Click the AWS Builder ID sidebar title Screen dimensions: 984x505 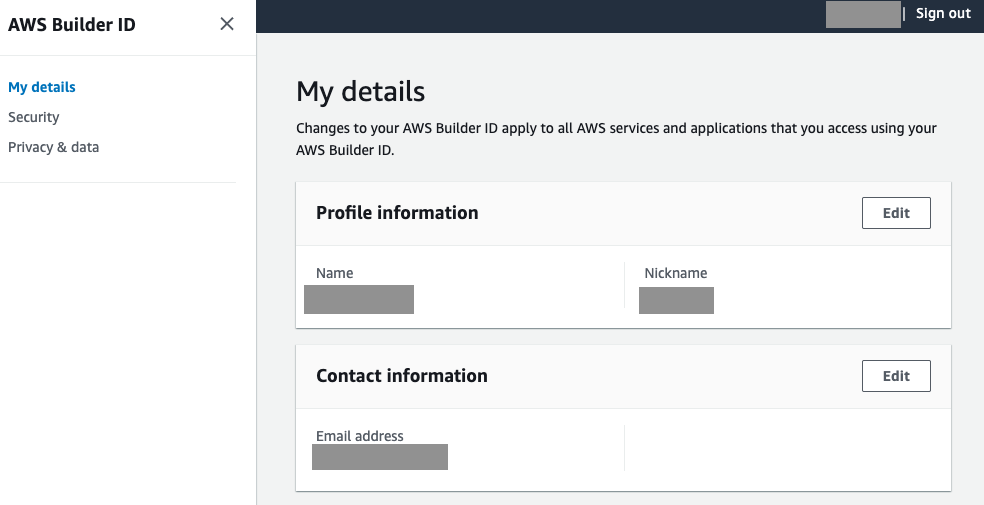click(x=72, y=25)
